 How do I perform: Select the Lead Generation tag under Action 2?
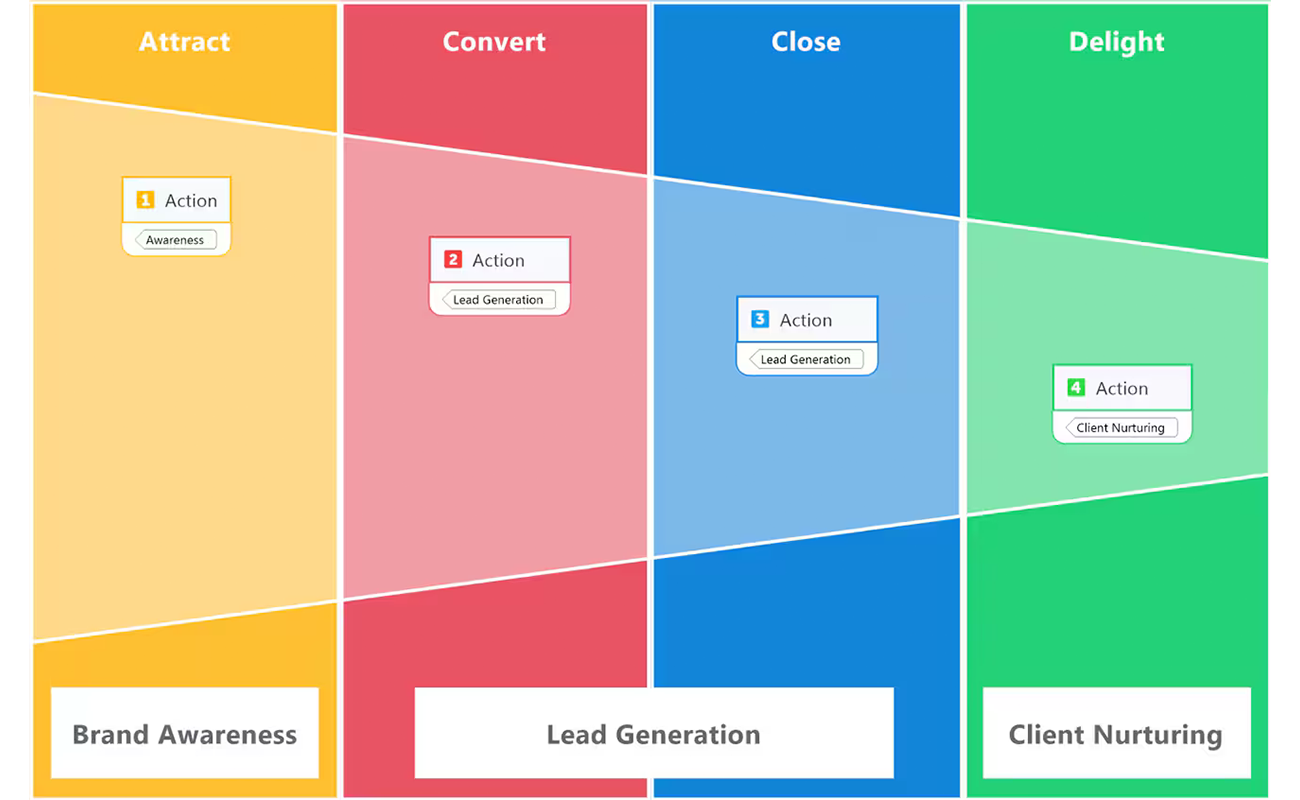[498, 300]
